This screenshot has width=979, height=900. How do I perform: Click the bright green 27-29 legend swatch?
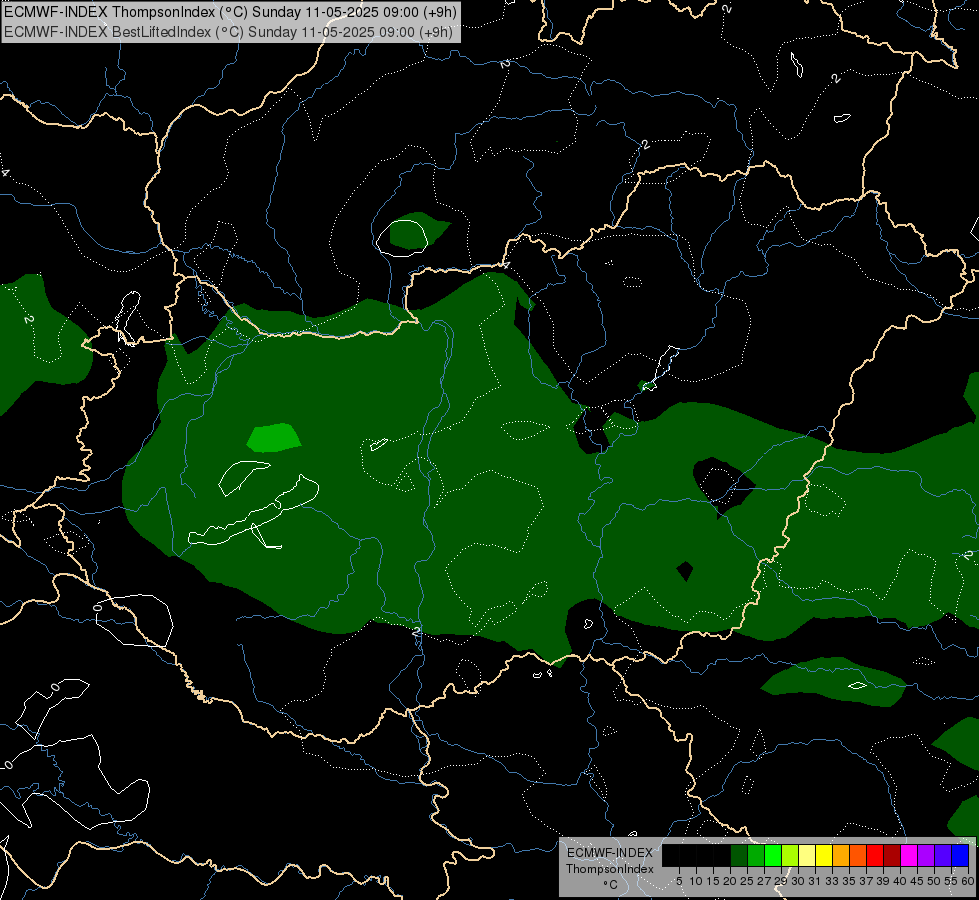[x=773, y=855]
